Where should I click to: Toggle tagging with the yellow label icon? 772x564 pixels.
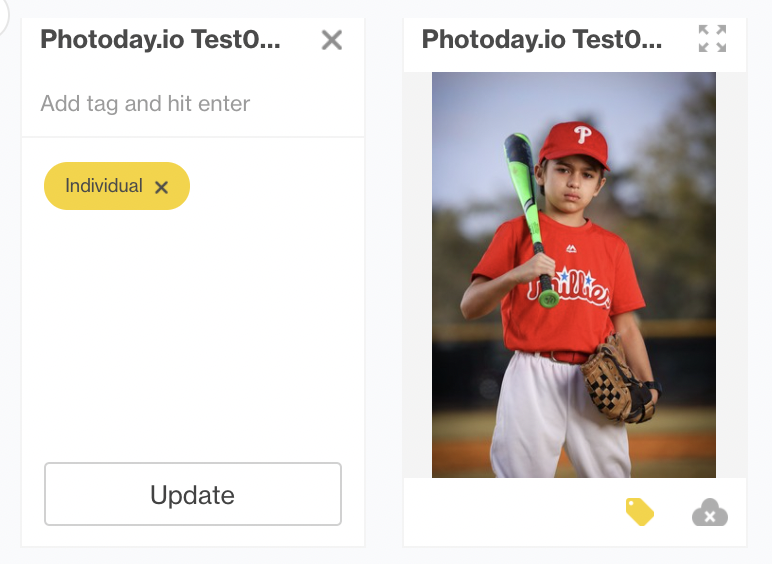[x=639, y=512]
